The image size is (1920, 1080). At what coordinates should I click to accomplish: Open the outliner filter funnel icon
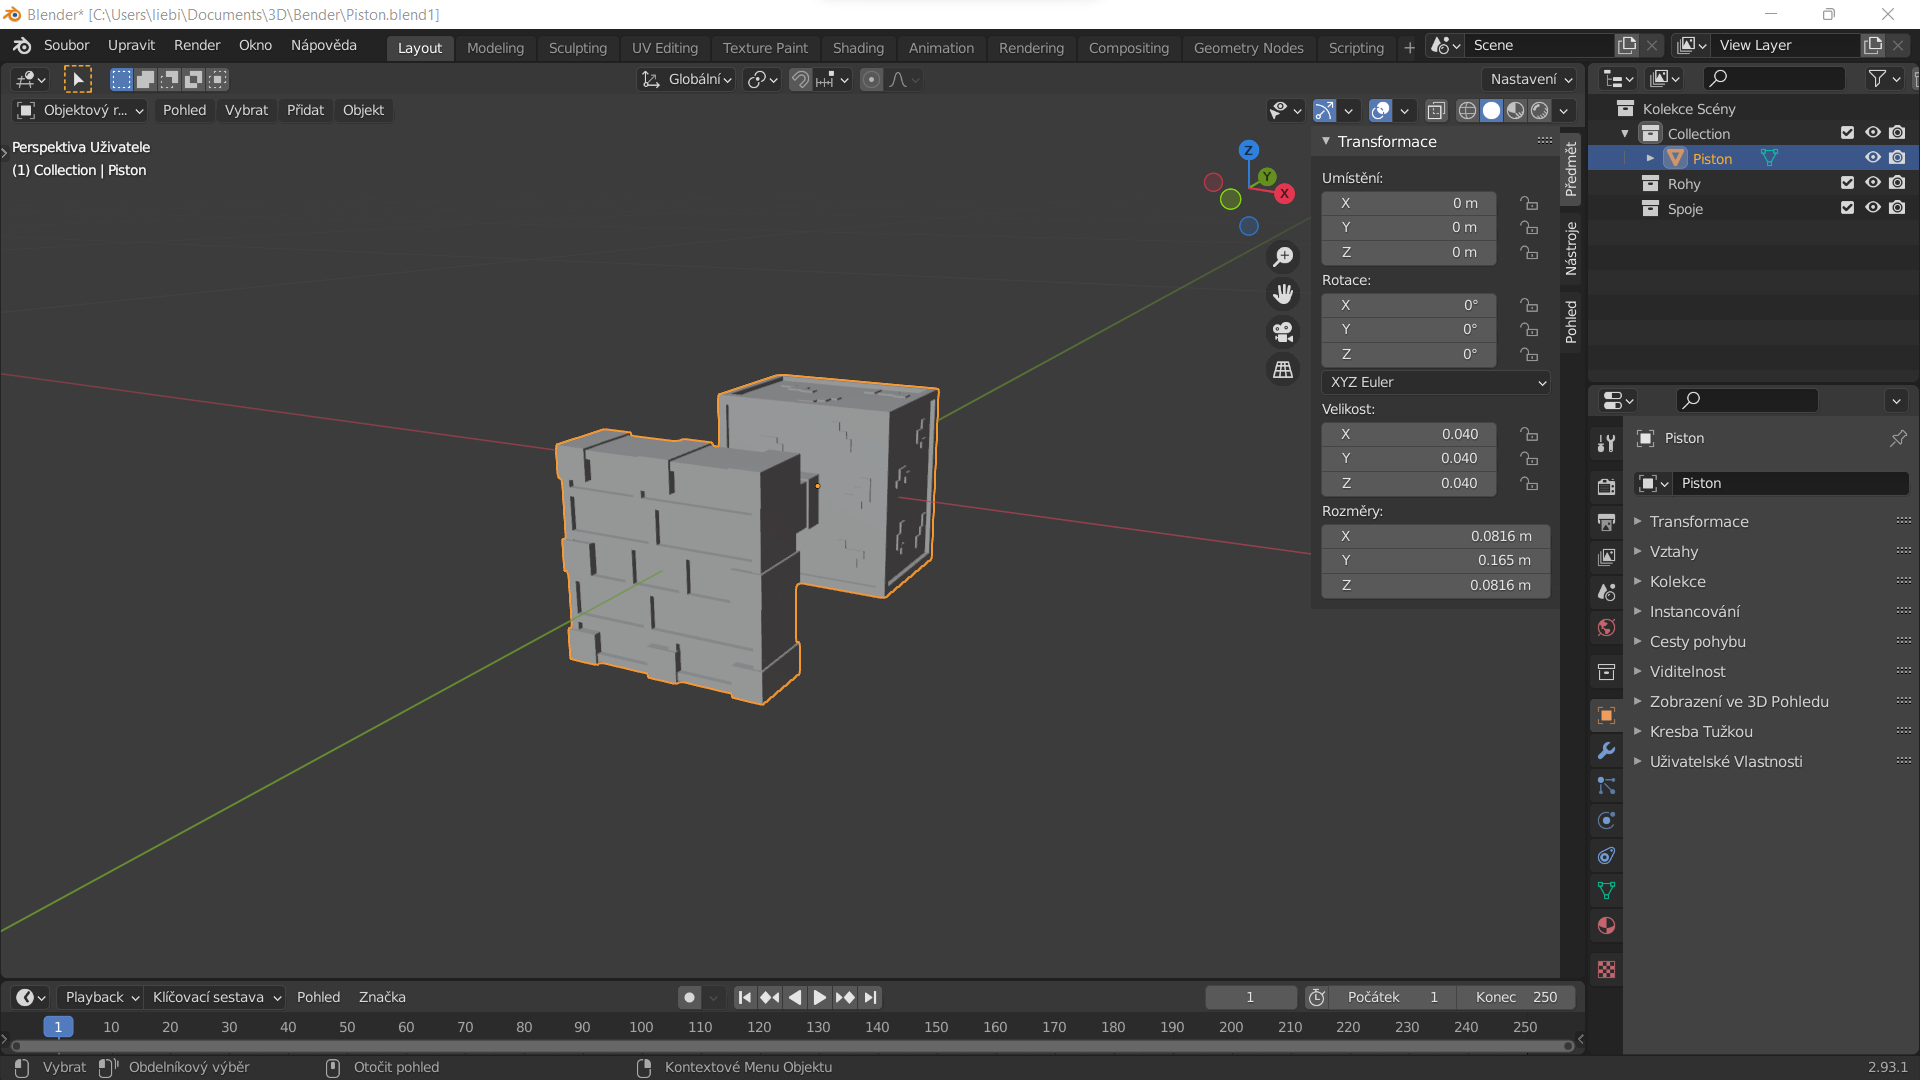point(1878,78)
